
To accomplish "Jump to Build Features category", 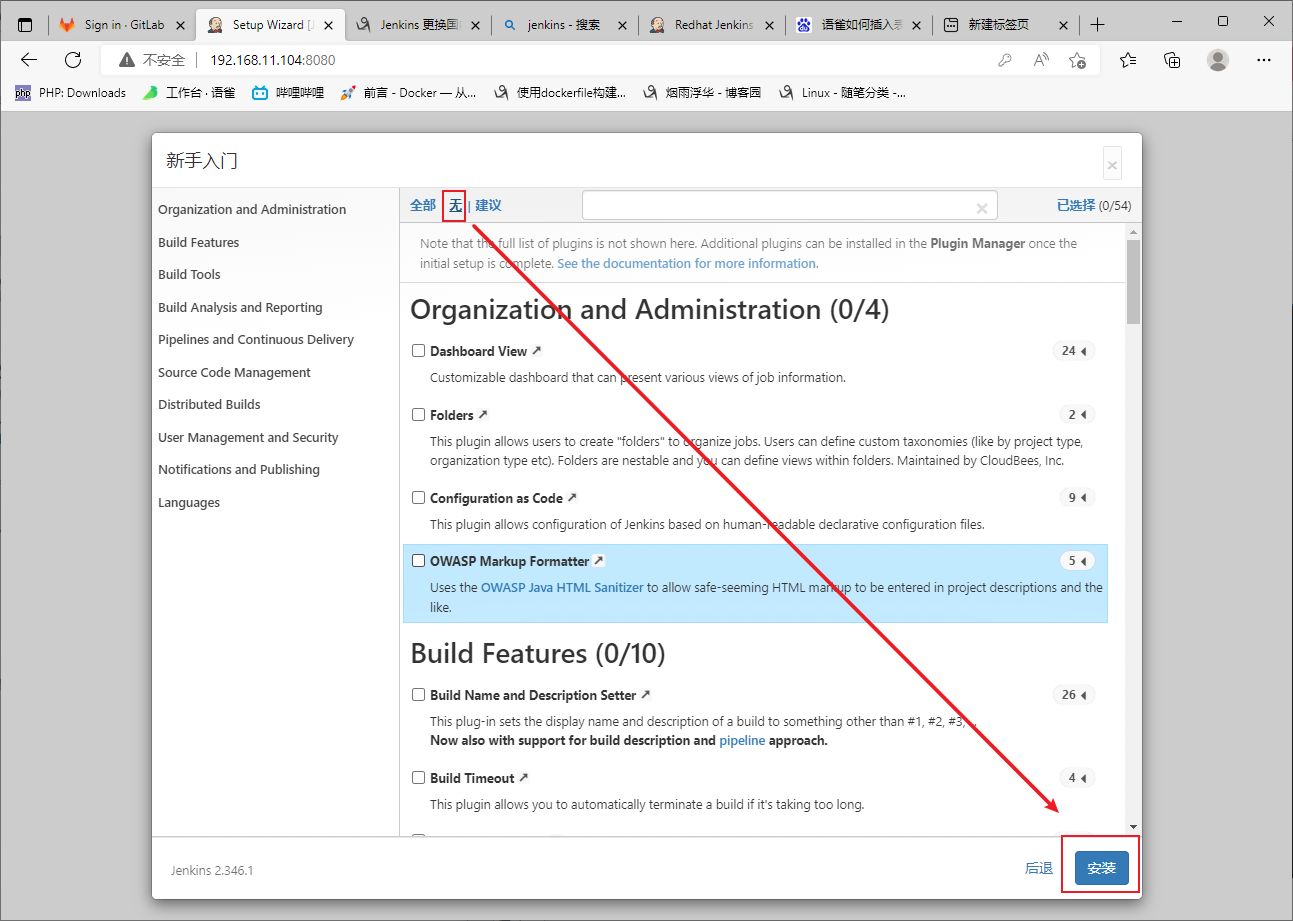I will pos(198,242).
